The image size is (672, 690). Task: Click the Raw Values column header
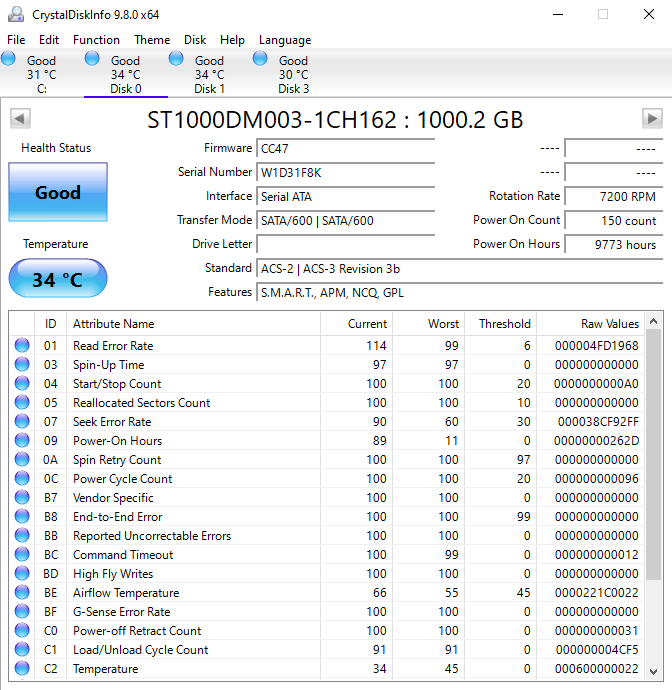[591, 324]
